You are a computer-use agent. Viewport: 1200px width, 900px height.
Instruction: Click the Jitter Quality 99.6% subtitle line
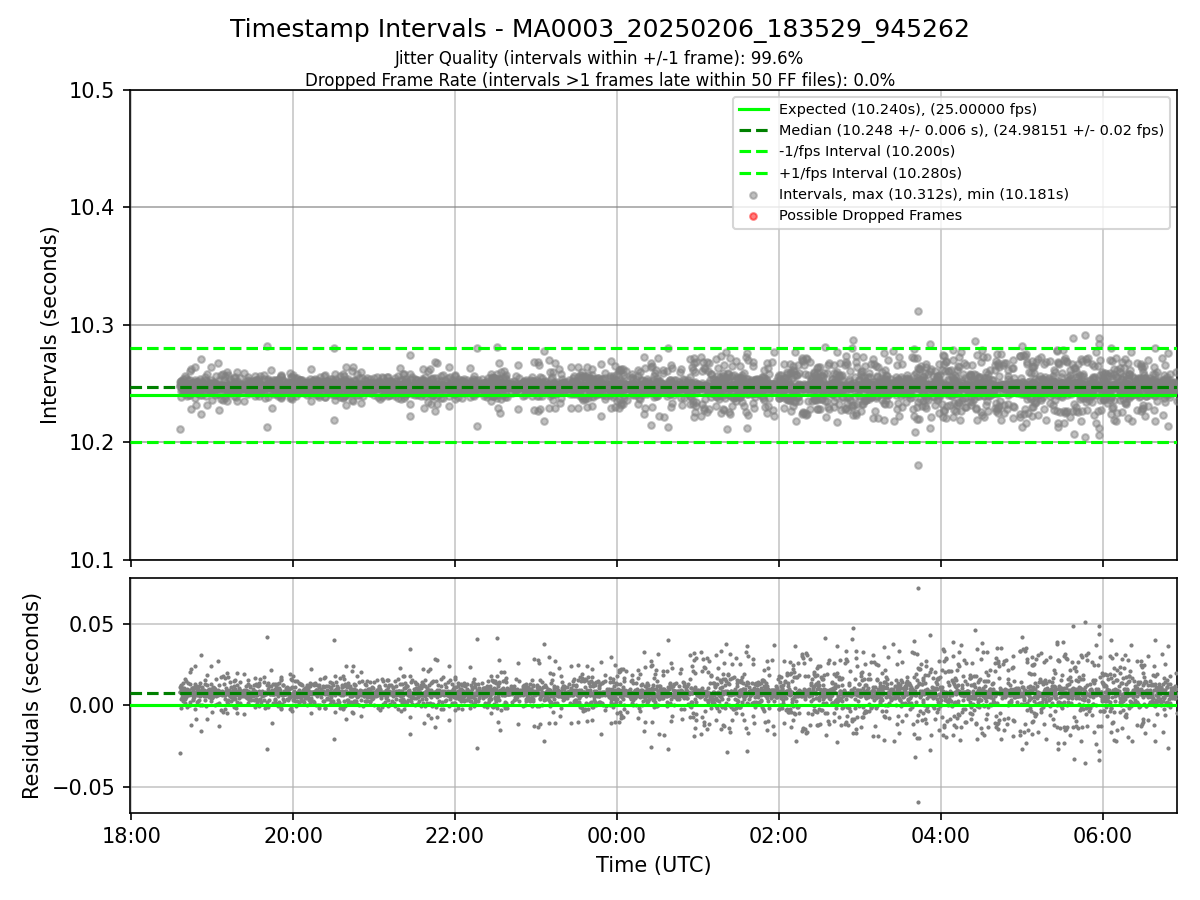coord(599,58)
